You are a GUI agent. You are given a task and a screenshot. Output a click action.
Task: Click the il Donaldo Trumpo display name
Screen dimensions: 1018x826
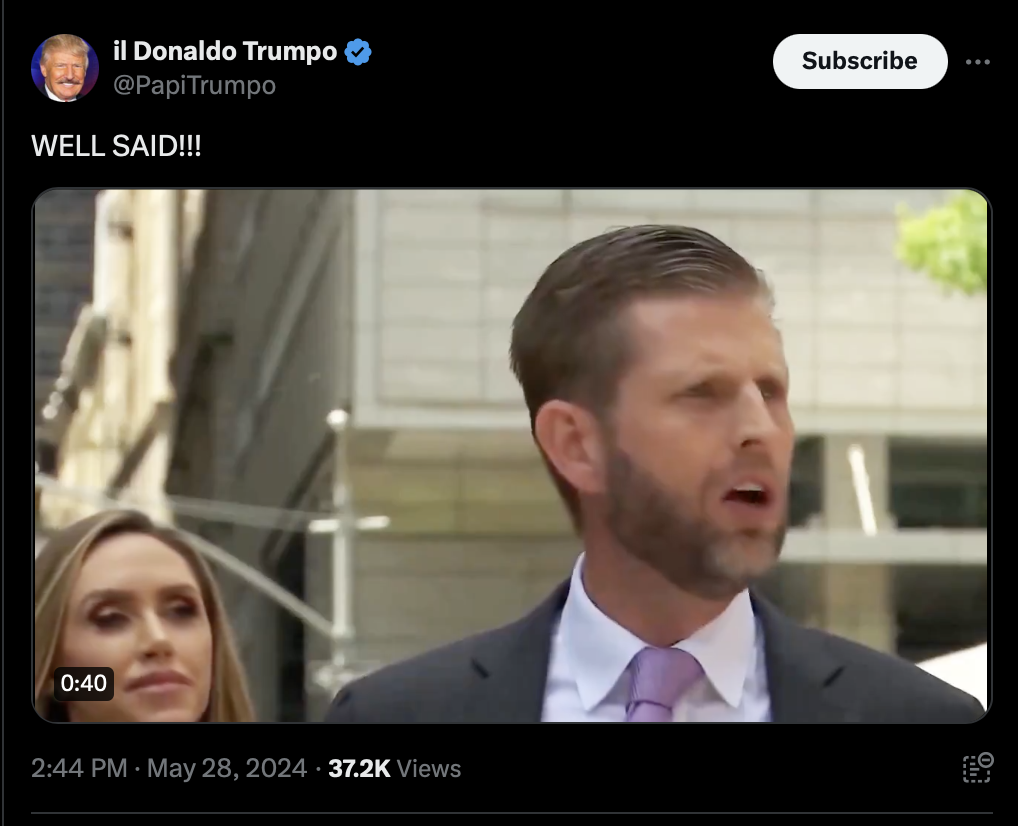click(x=225, y=51)
